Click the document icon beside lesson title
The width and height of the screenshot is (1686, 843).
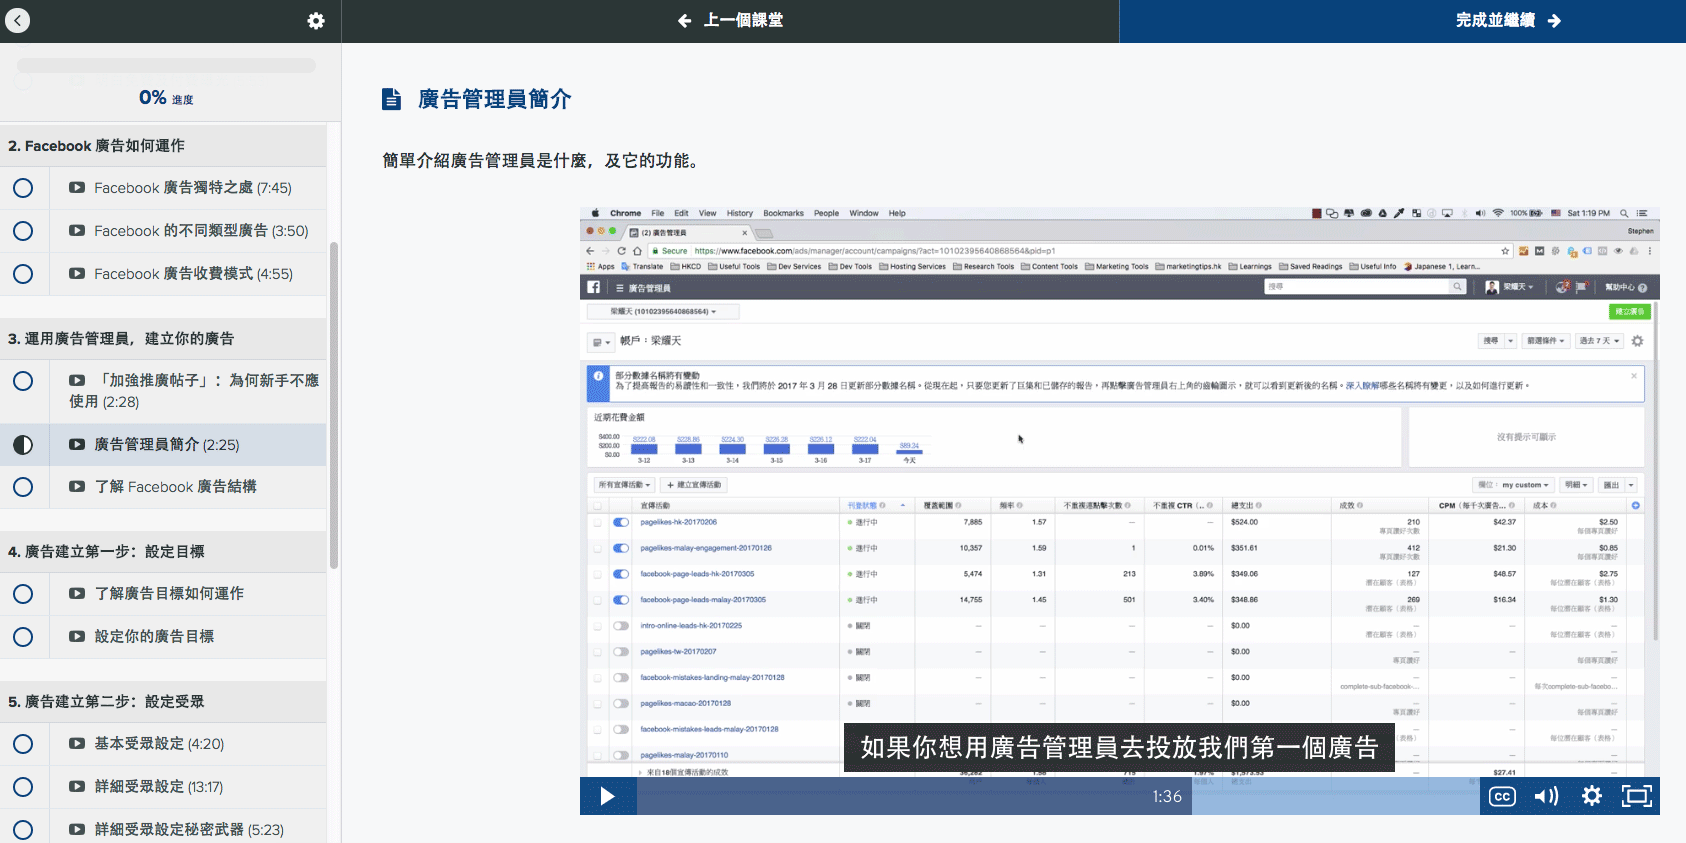(391, 99)
